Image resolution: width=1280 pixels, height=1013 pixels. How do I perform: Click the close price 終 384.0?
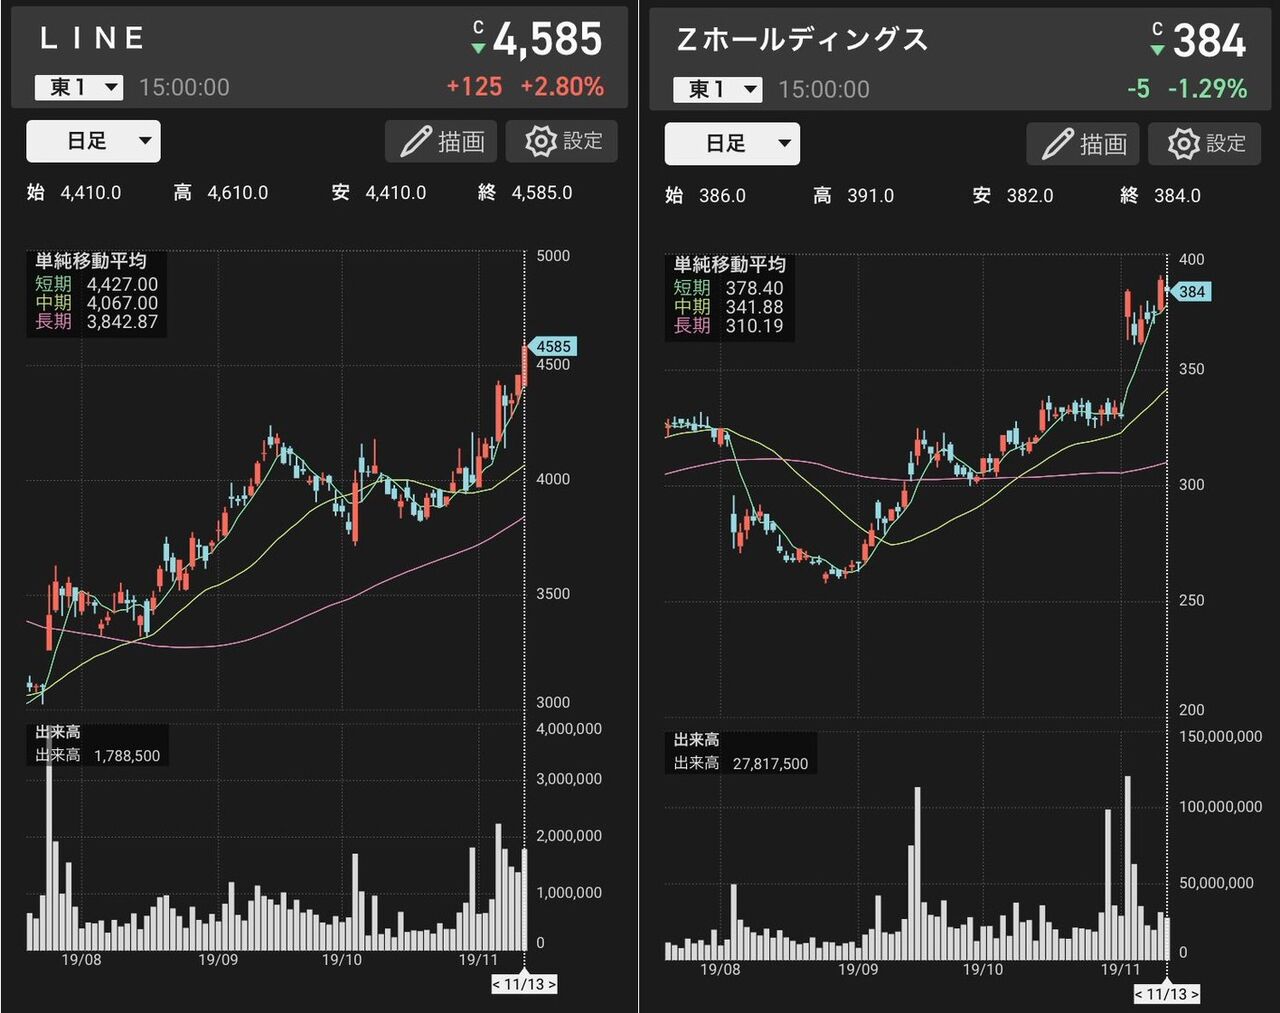(1161, 195)
